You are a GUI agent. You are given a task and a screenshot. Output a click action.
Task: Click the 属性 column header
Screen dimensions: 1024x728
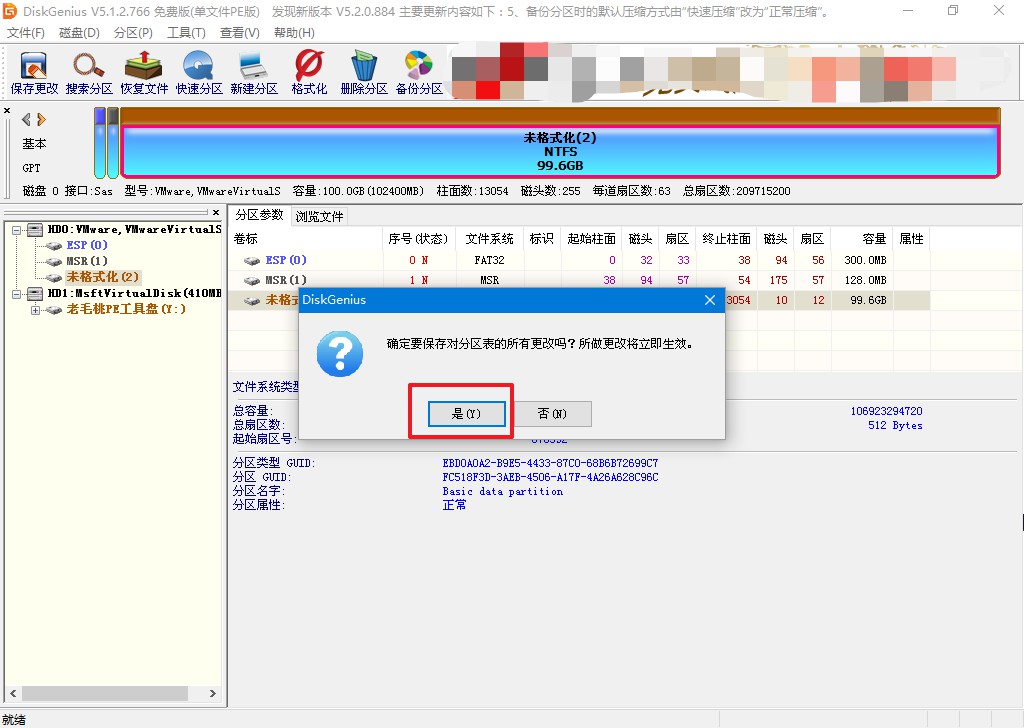point(911,239)
